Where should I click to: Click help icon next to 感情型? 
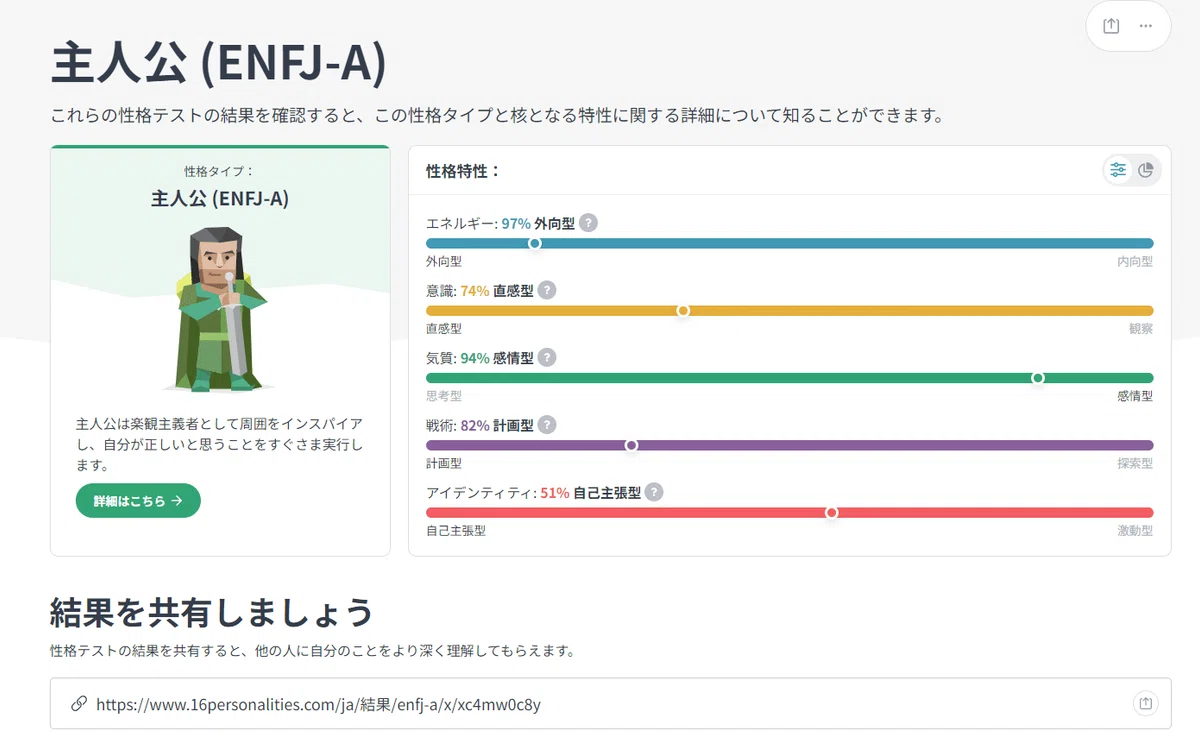(x=547, y=357)
